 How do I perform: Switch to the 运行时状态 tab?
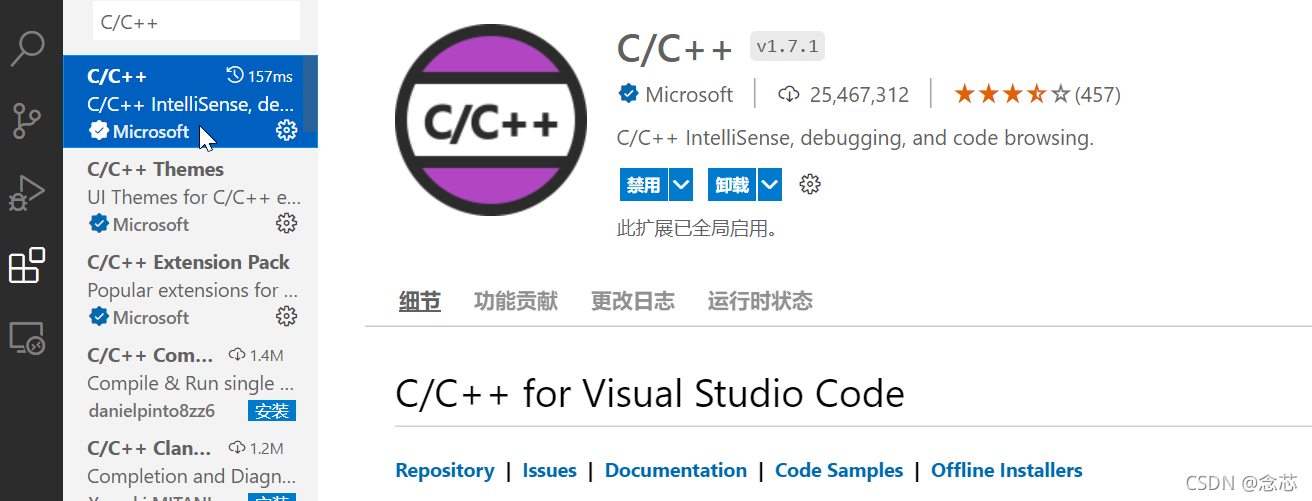point(760,301)
